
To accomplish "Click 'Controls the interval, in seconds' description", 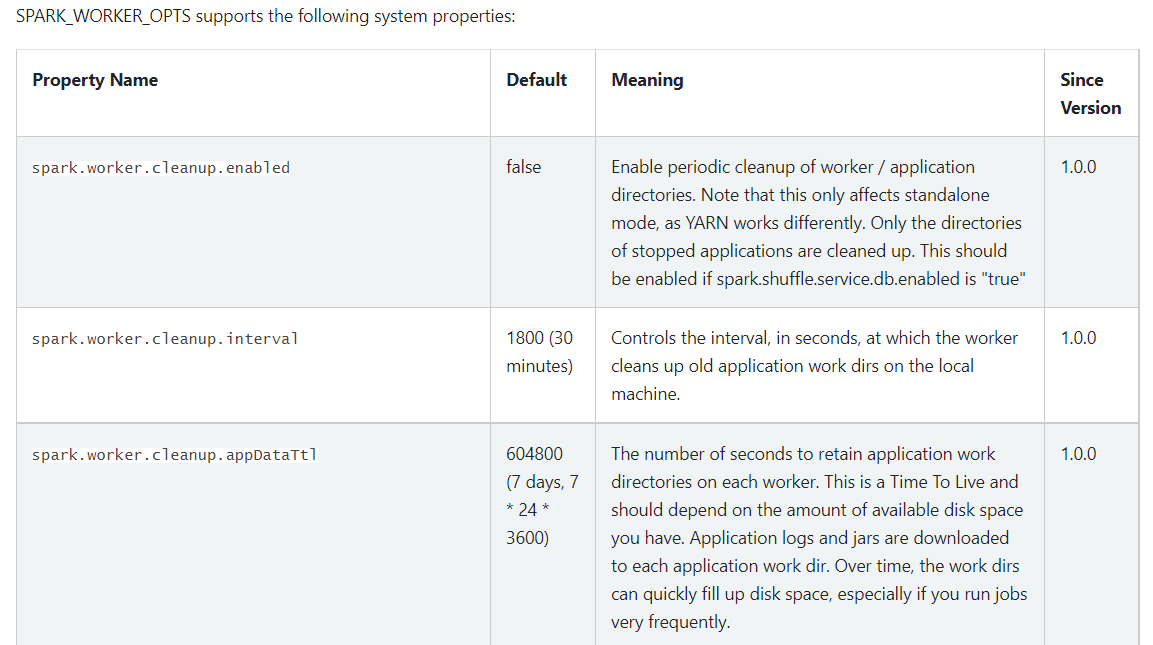I will click(x=815, y=366).
